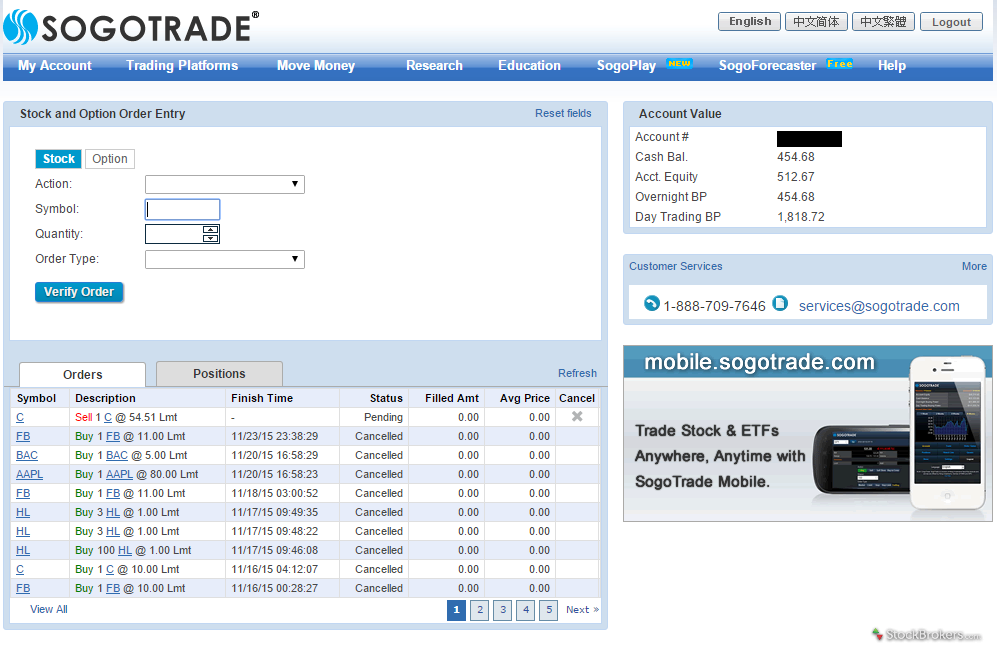Viewport: 997px width, 654px height.
Task: Increase quantity with the up stepper arrow
Action: click(210, 229)
